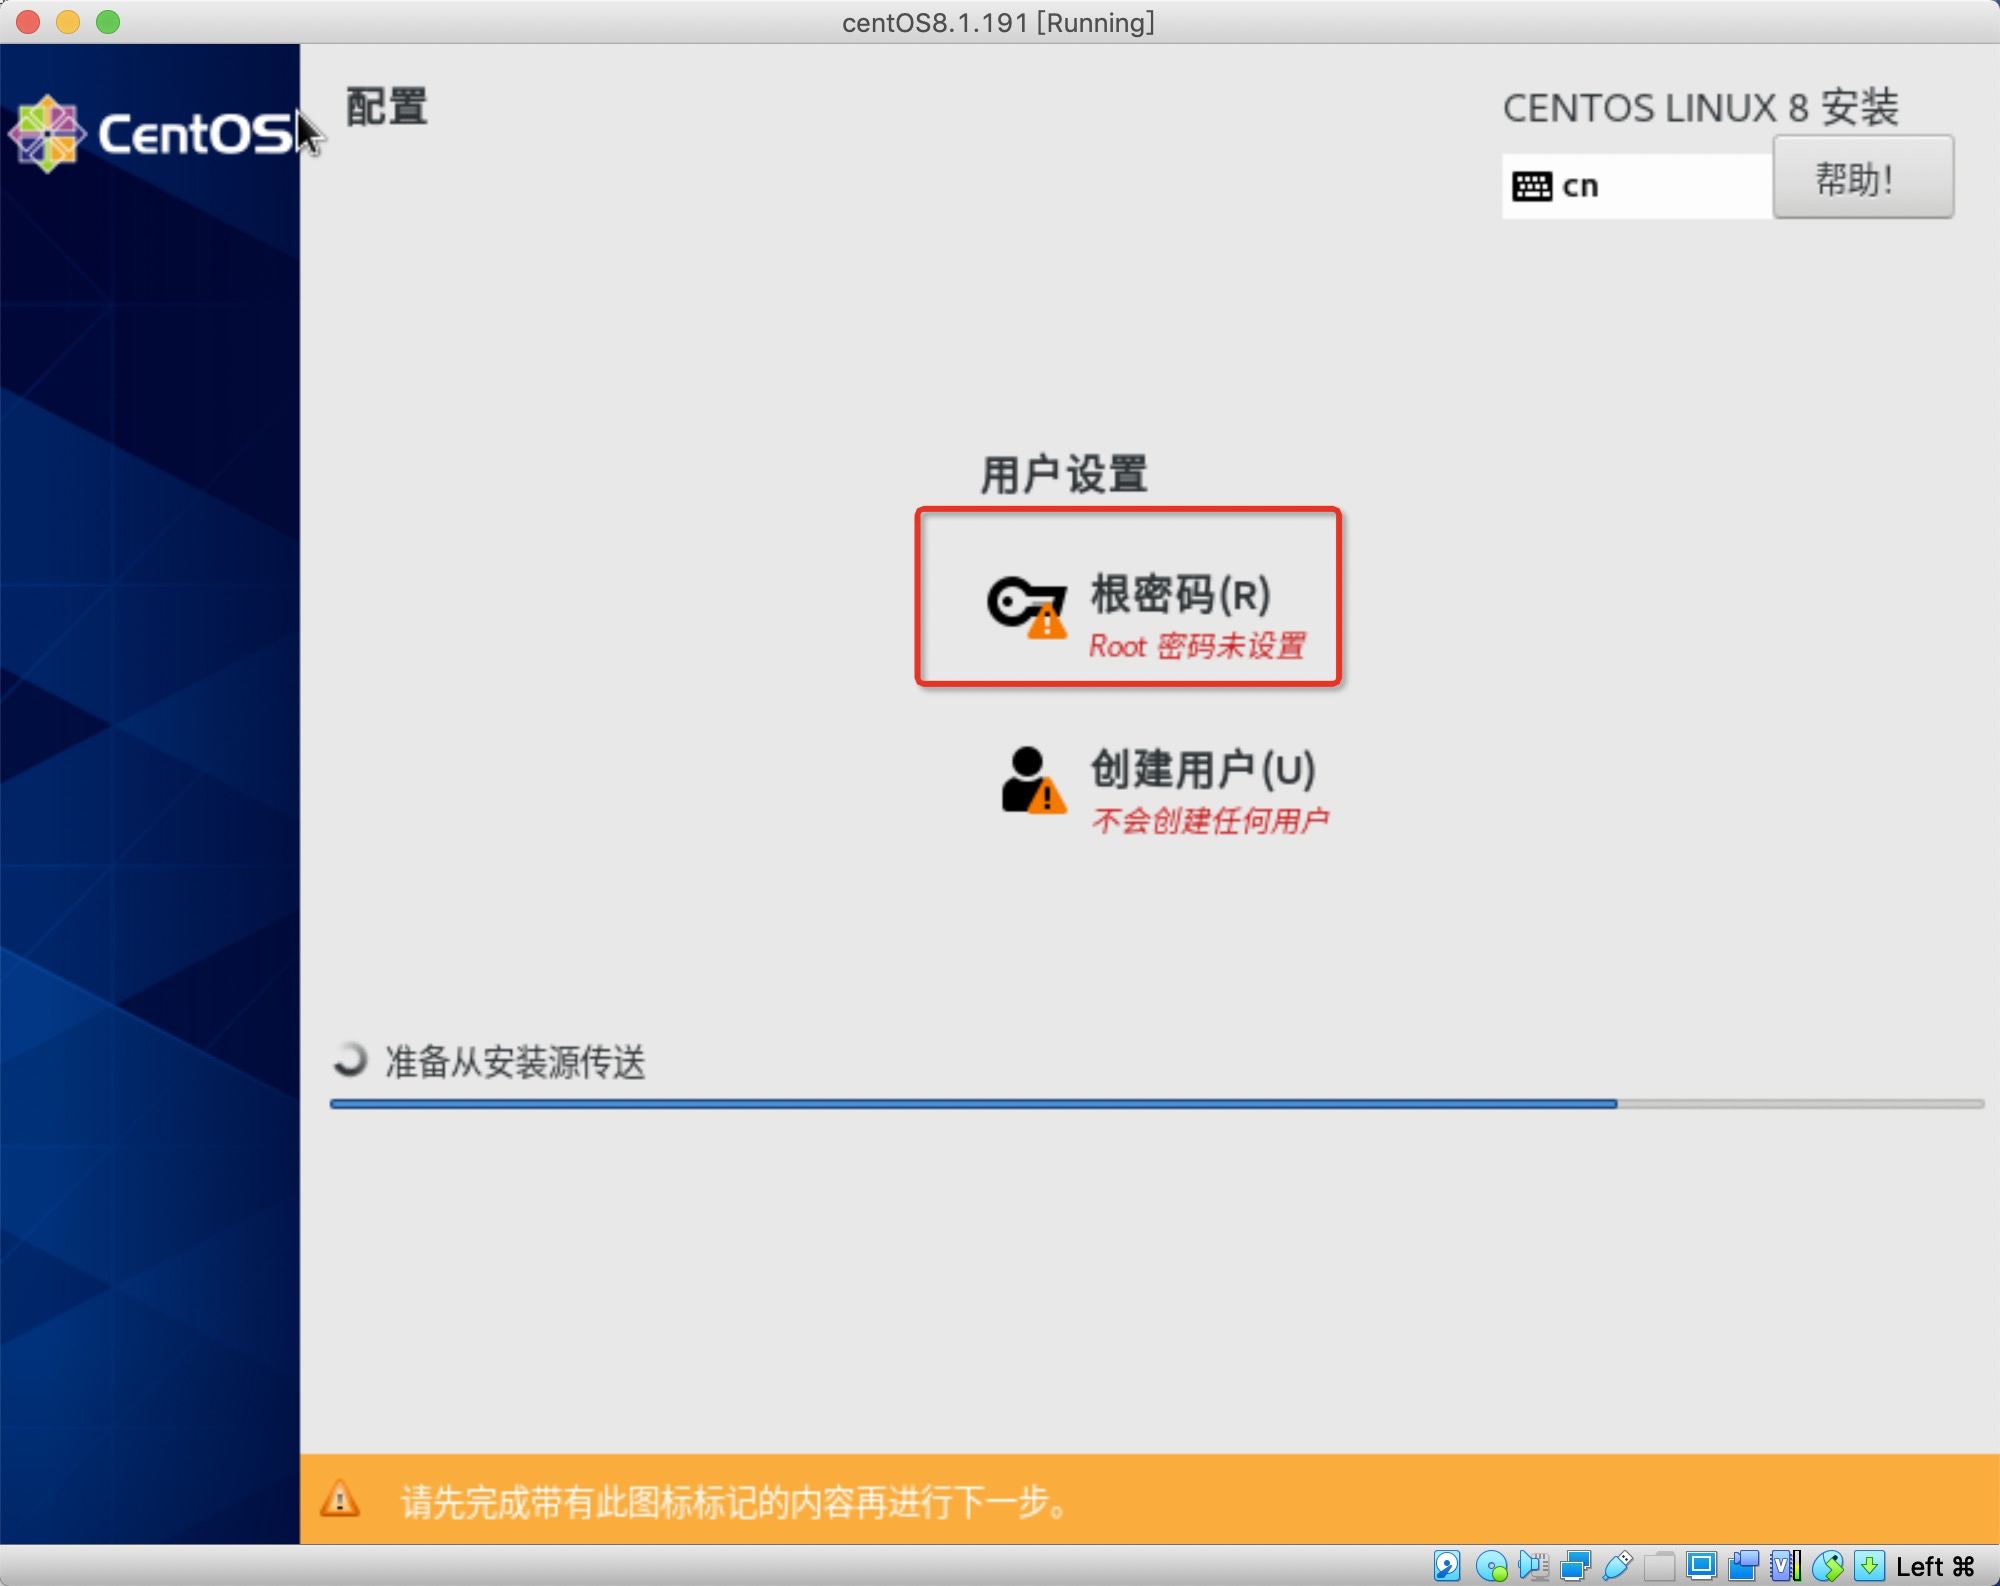This screenshot has height=1586, width=2000.
Task: Click the CentOS logo in sidebar
Action: 48,133
